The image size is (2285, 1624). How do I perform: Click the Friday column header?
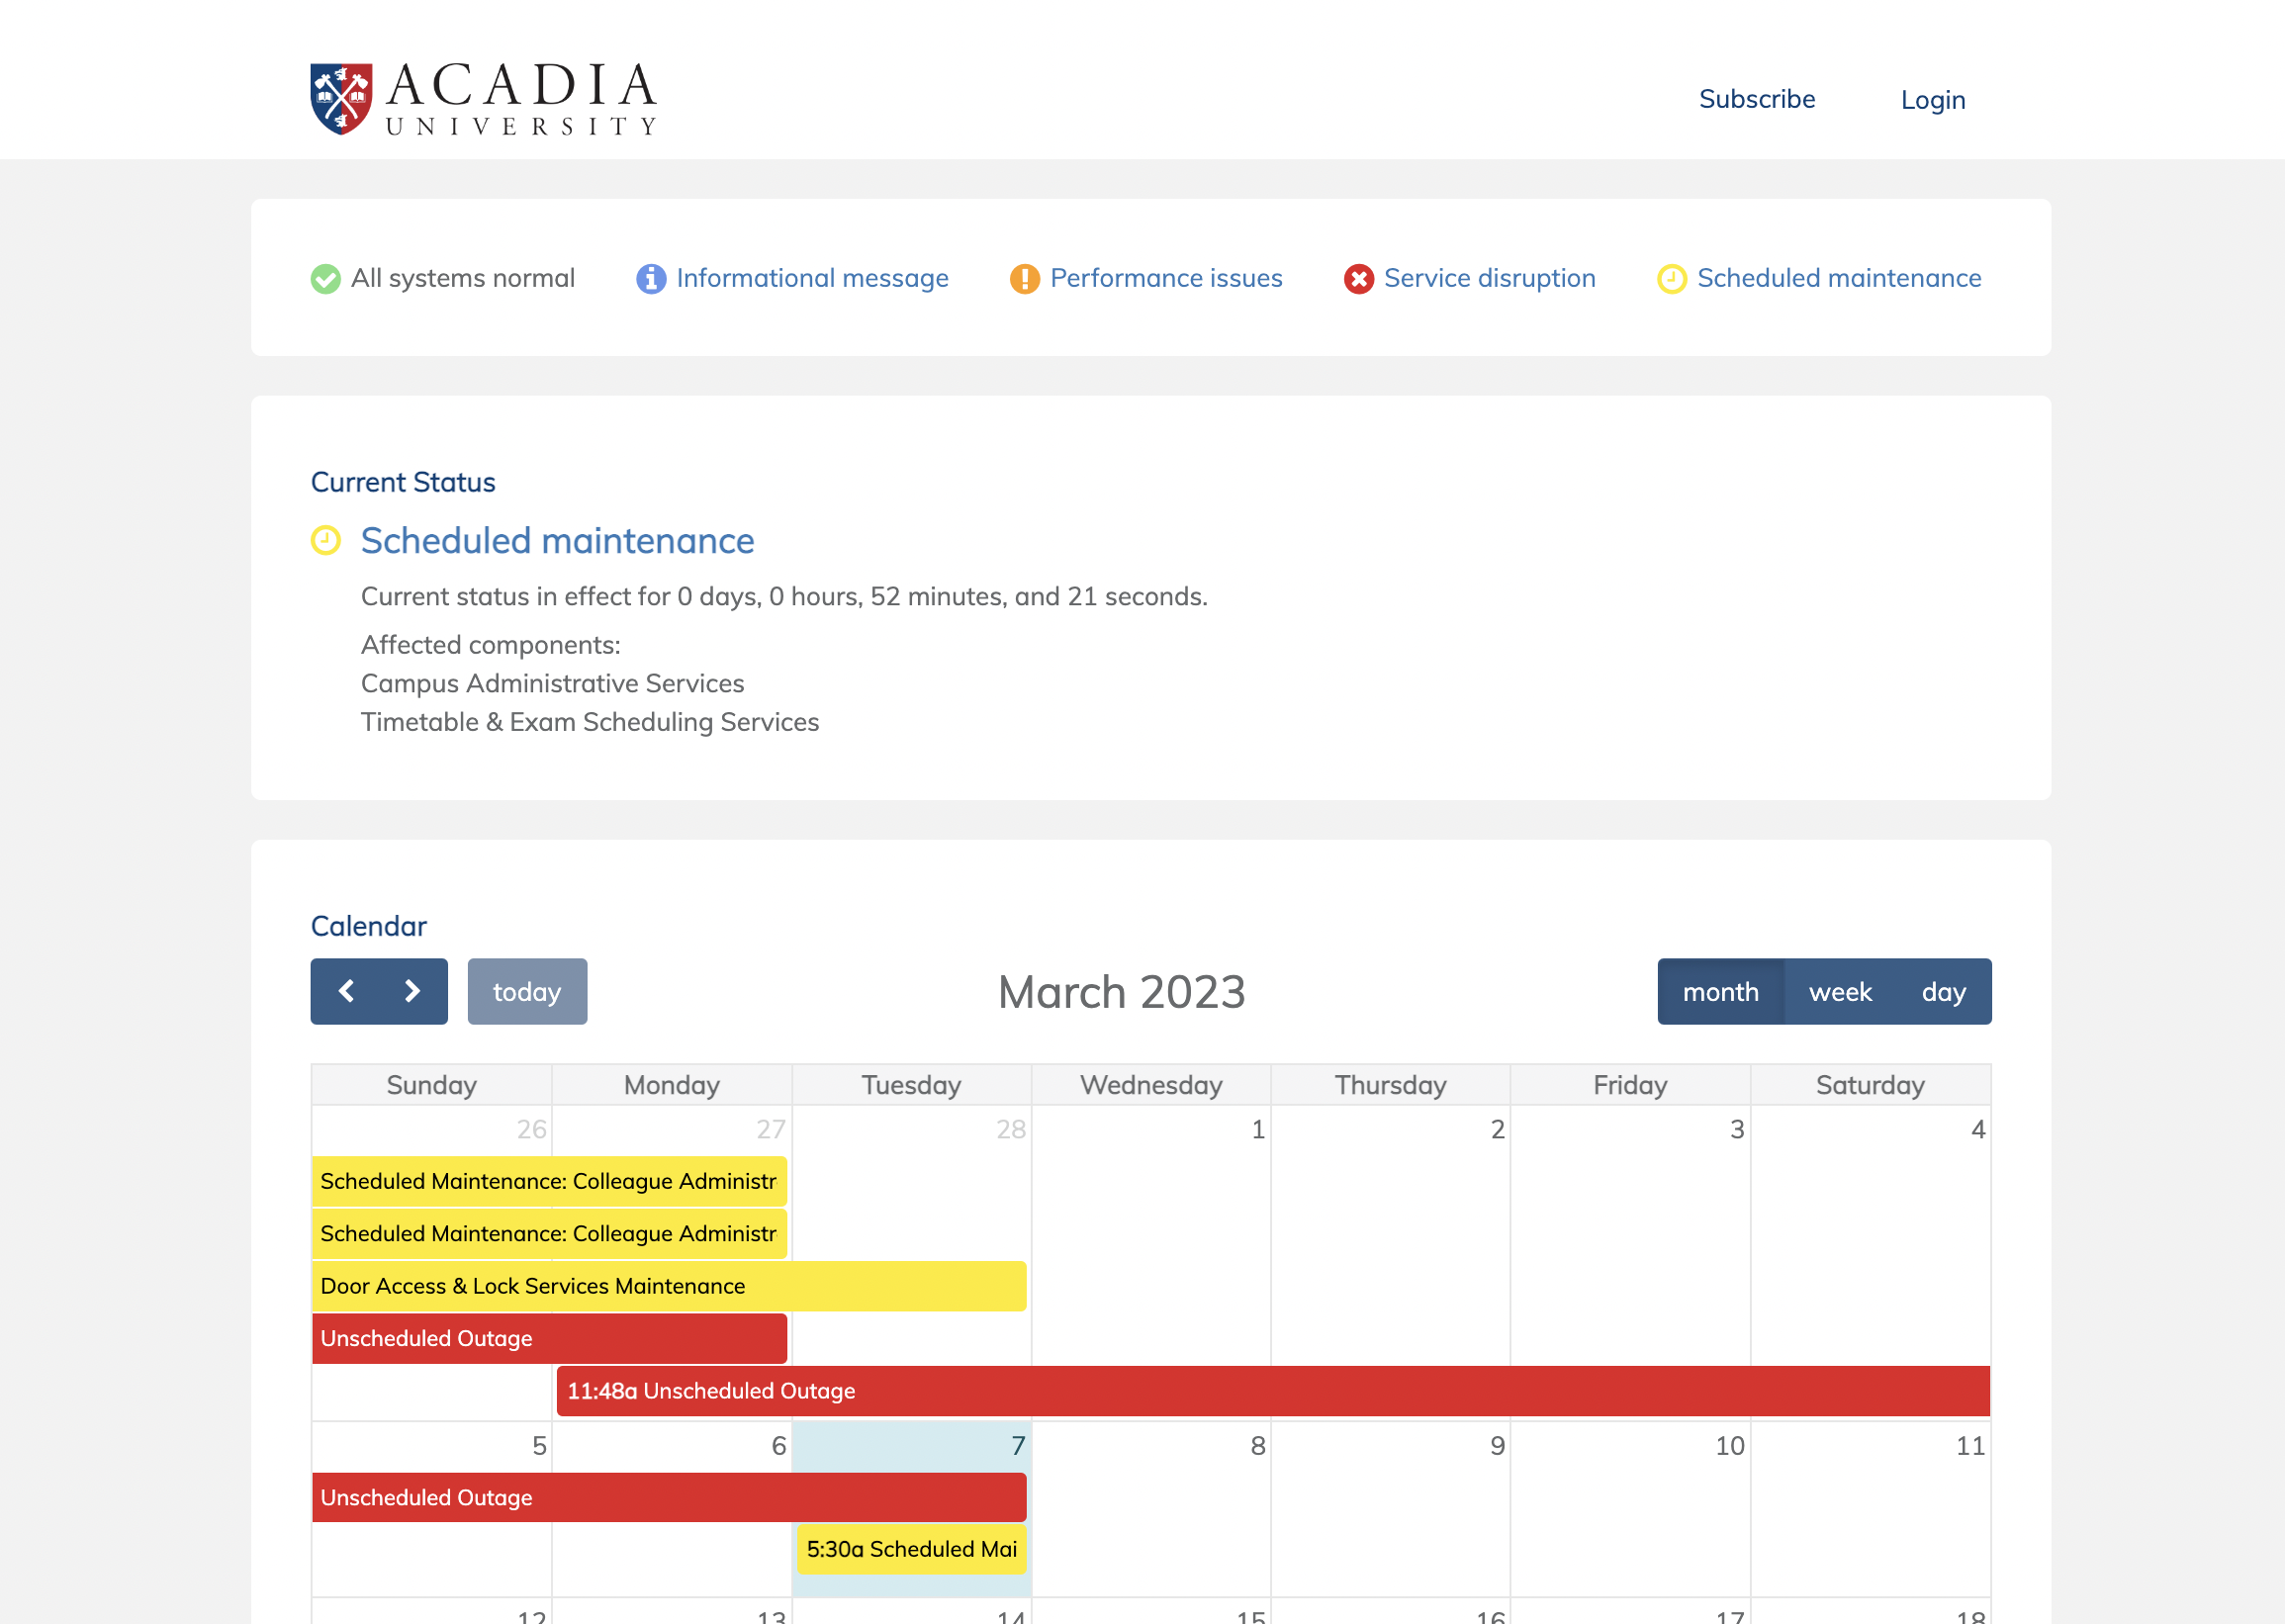[1630, 1085]
